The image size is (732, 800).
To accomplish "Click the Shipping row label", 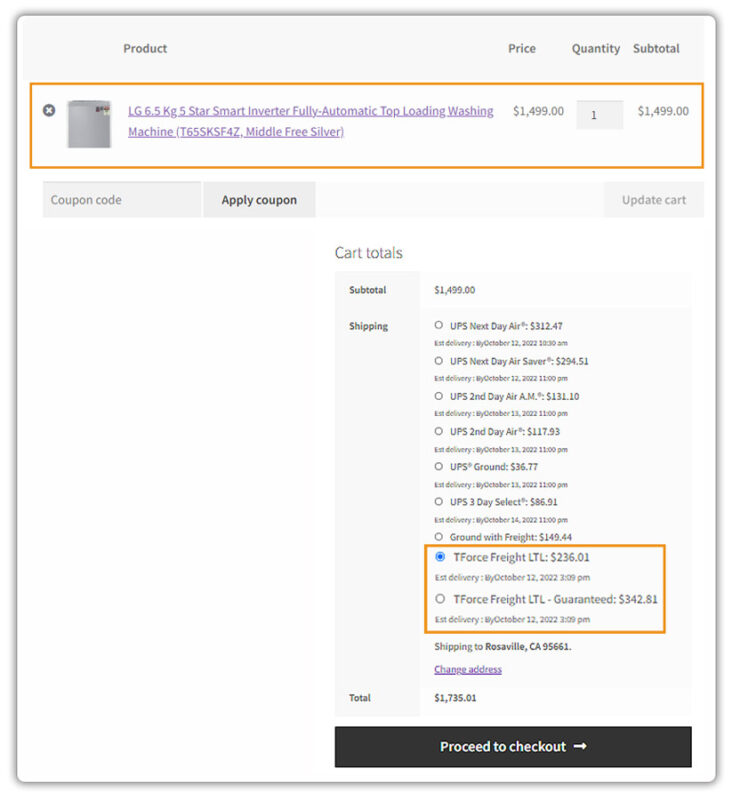I will [368, 326].
